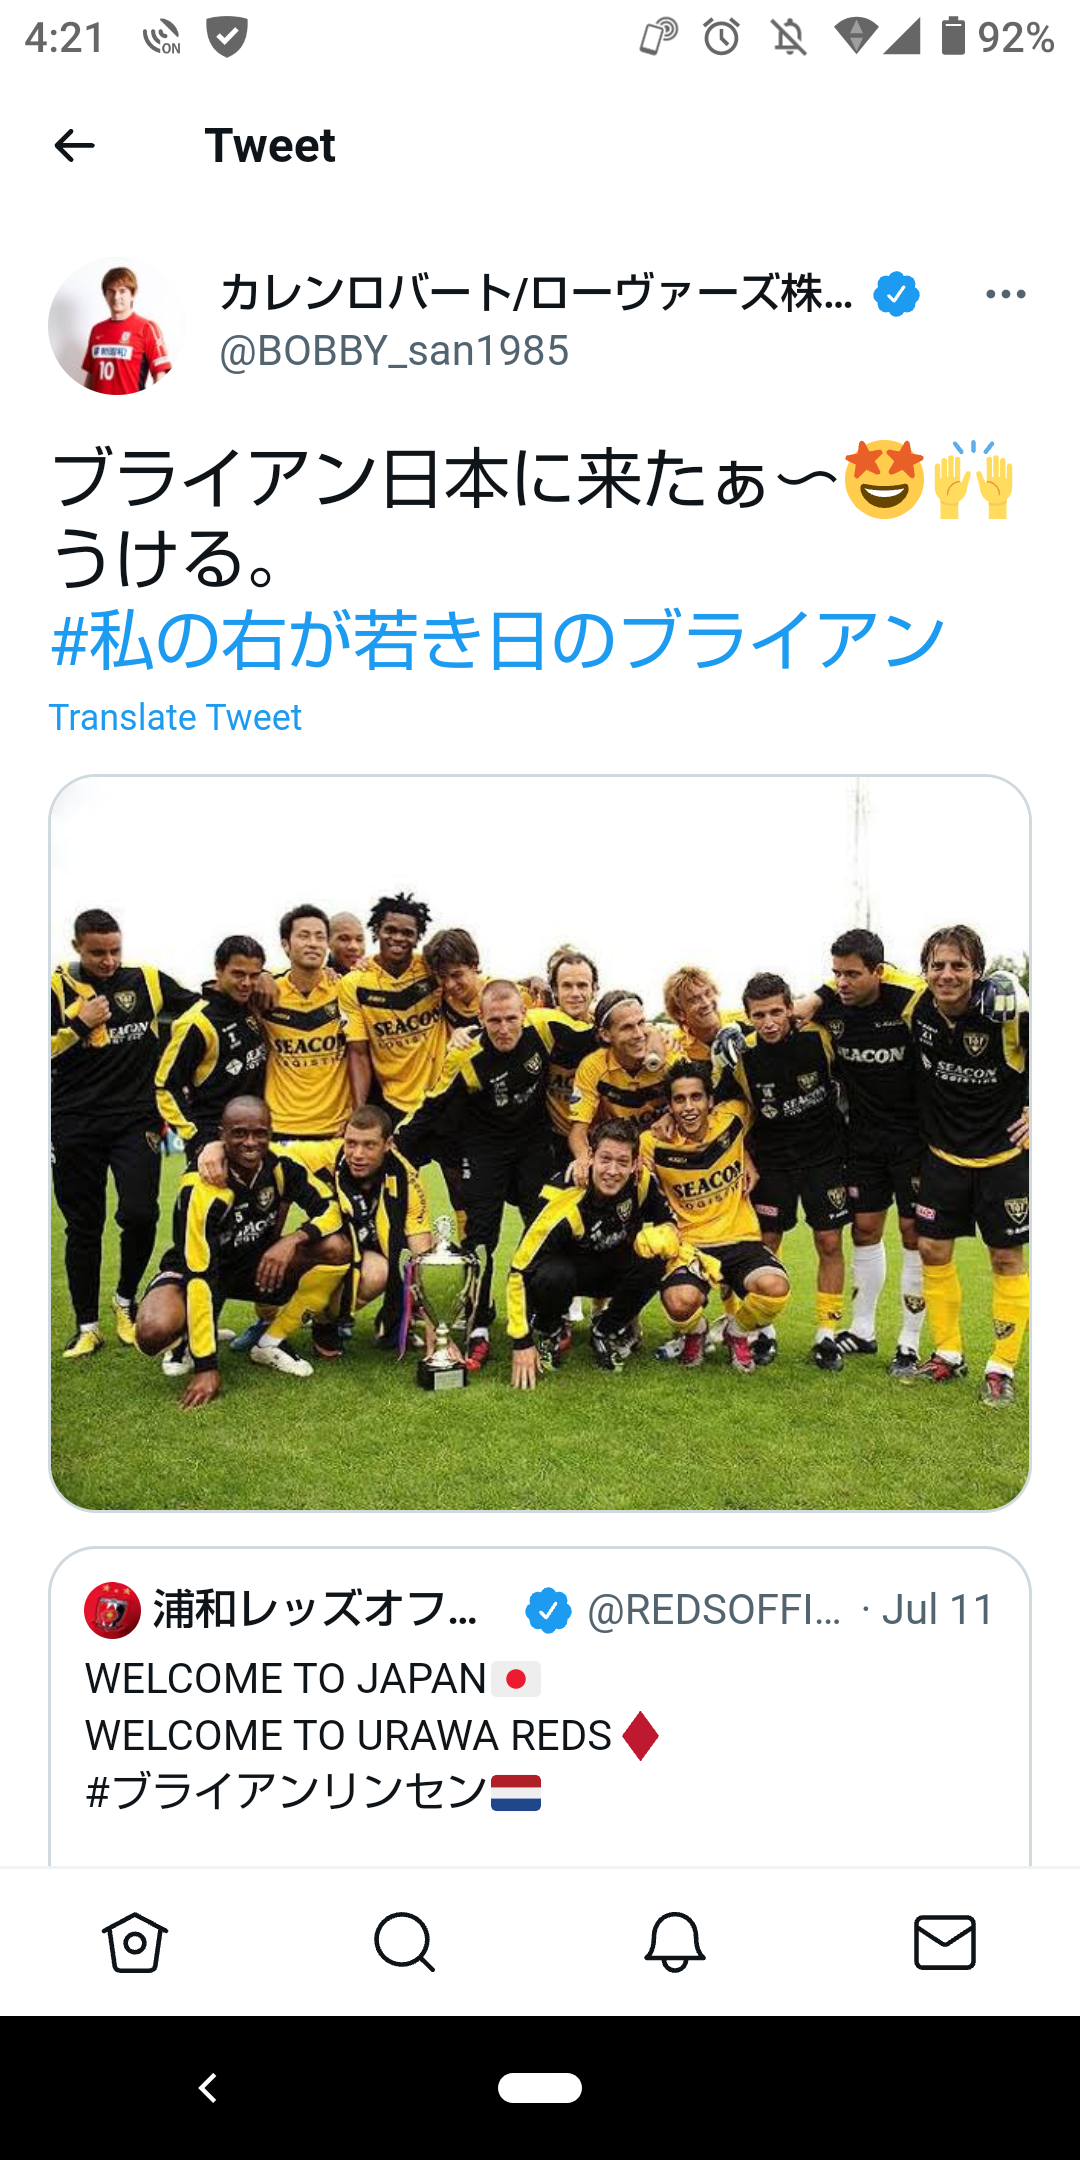1080x2160 pixels.
Task: Open hashtag #私の右が若き日のブライアン
Action: [x=498, y=640]
